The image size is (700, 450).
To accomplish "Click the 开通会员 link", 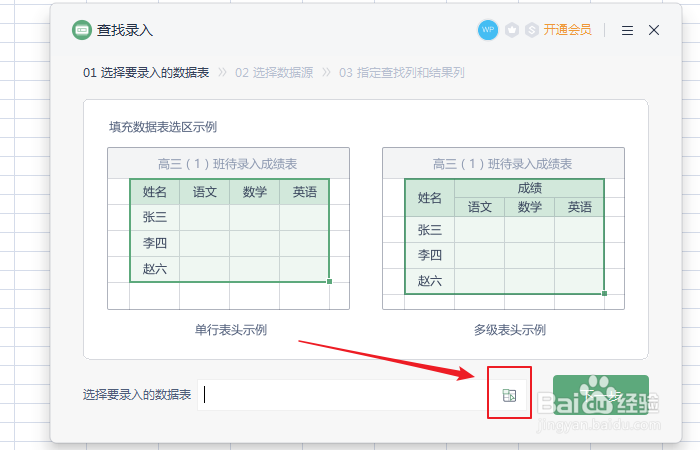I will (x=568, y=30).
